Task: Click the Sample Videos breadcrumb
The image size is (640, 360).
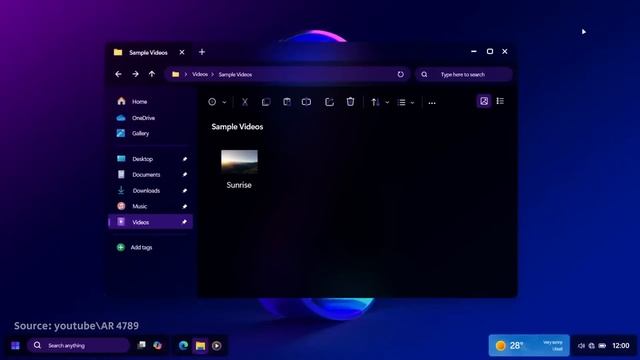Action: [235, 75]
